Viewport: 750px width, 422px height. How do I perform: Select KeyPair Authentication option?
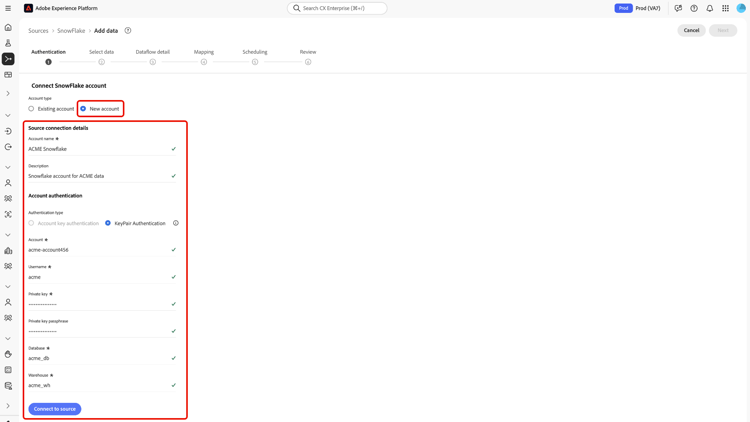(108, 223)
